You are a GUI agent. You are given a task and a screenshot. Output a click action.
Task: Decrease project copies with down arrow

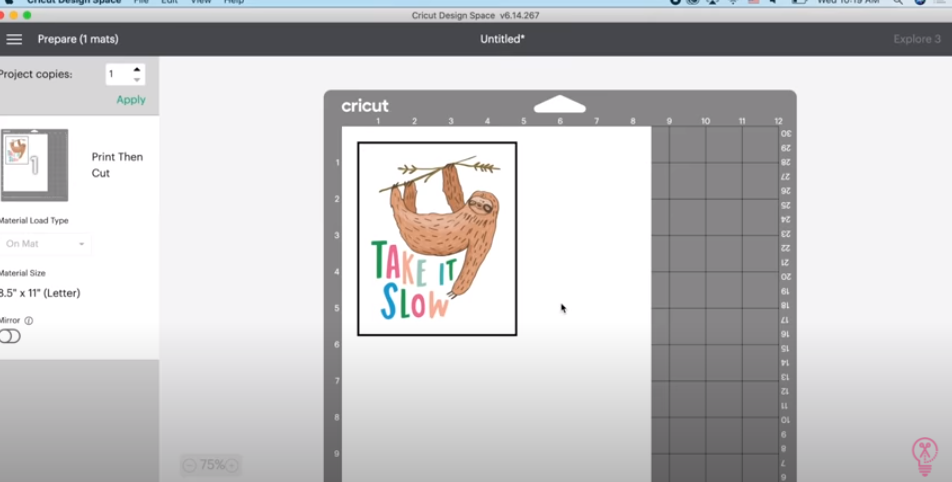point(137,80)
